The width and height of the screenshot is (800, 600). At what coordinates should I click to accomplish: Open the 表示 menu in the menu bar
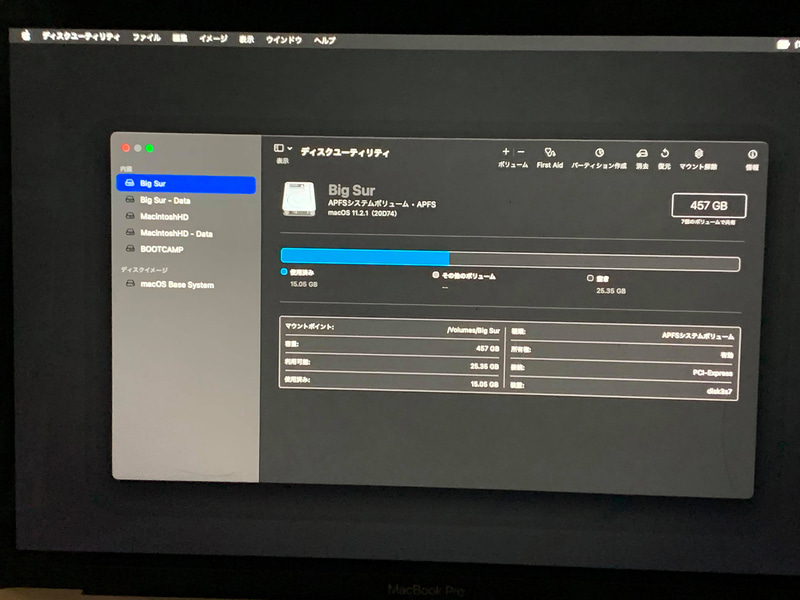pyautogui.click(x=246, y=39)
